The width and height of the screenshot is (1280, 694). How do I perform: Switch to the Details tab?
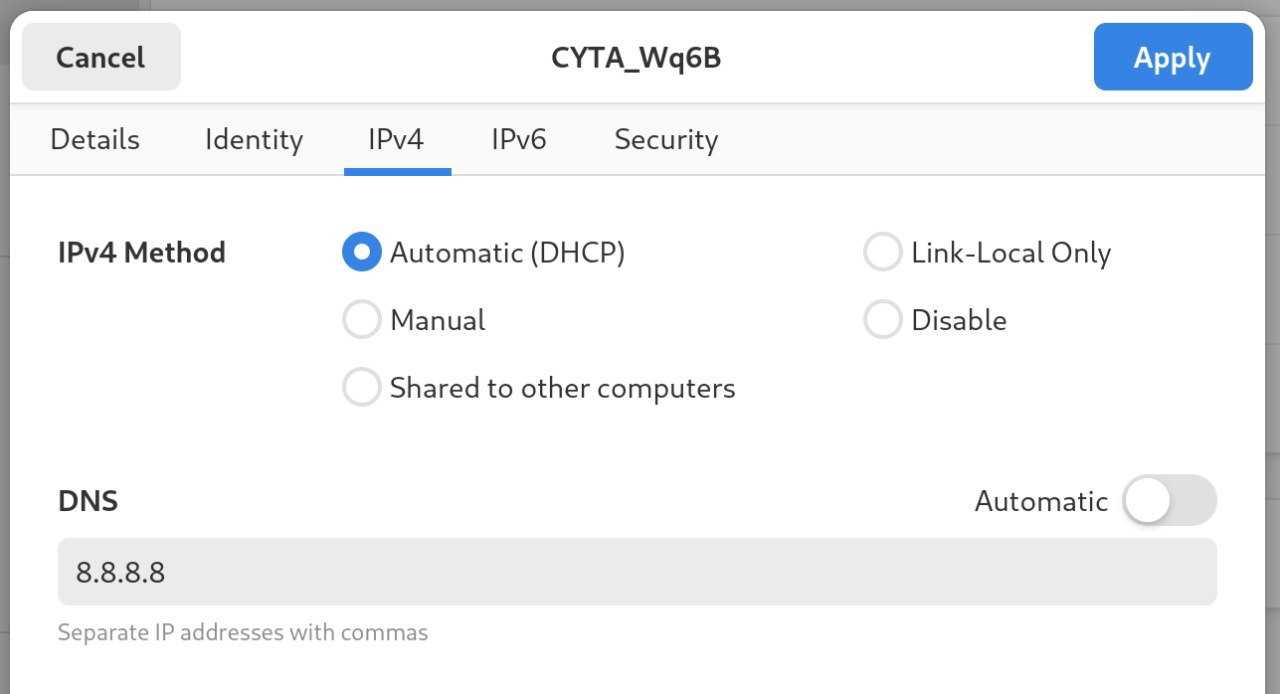(95, 140)
